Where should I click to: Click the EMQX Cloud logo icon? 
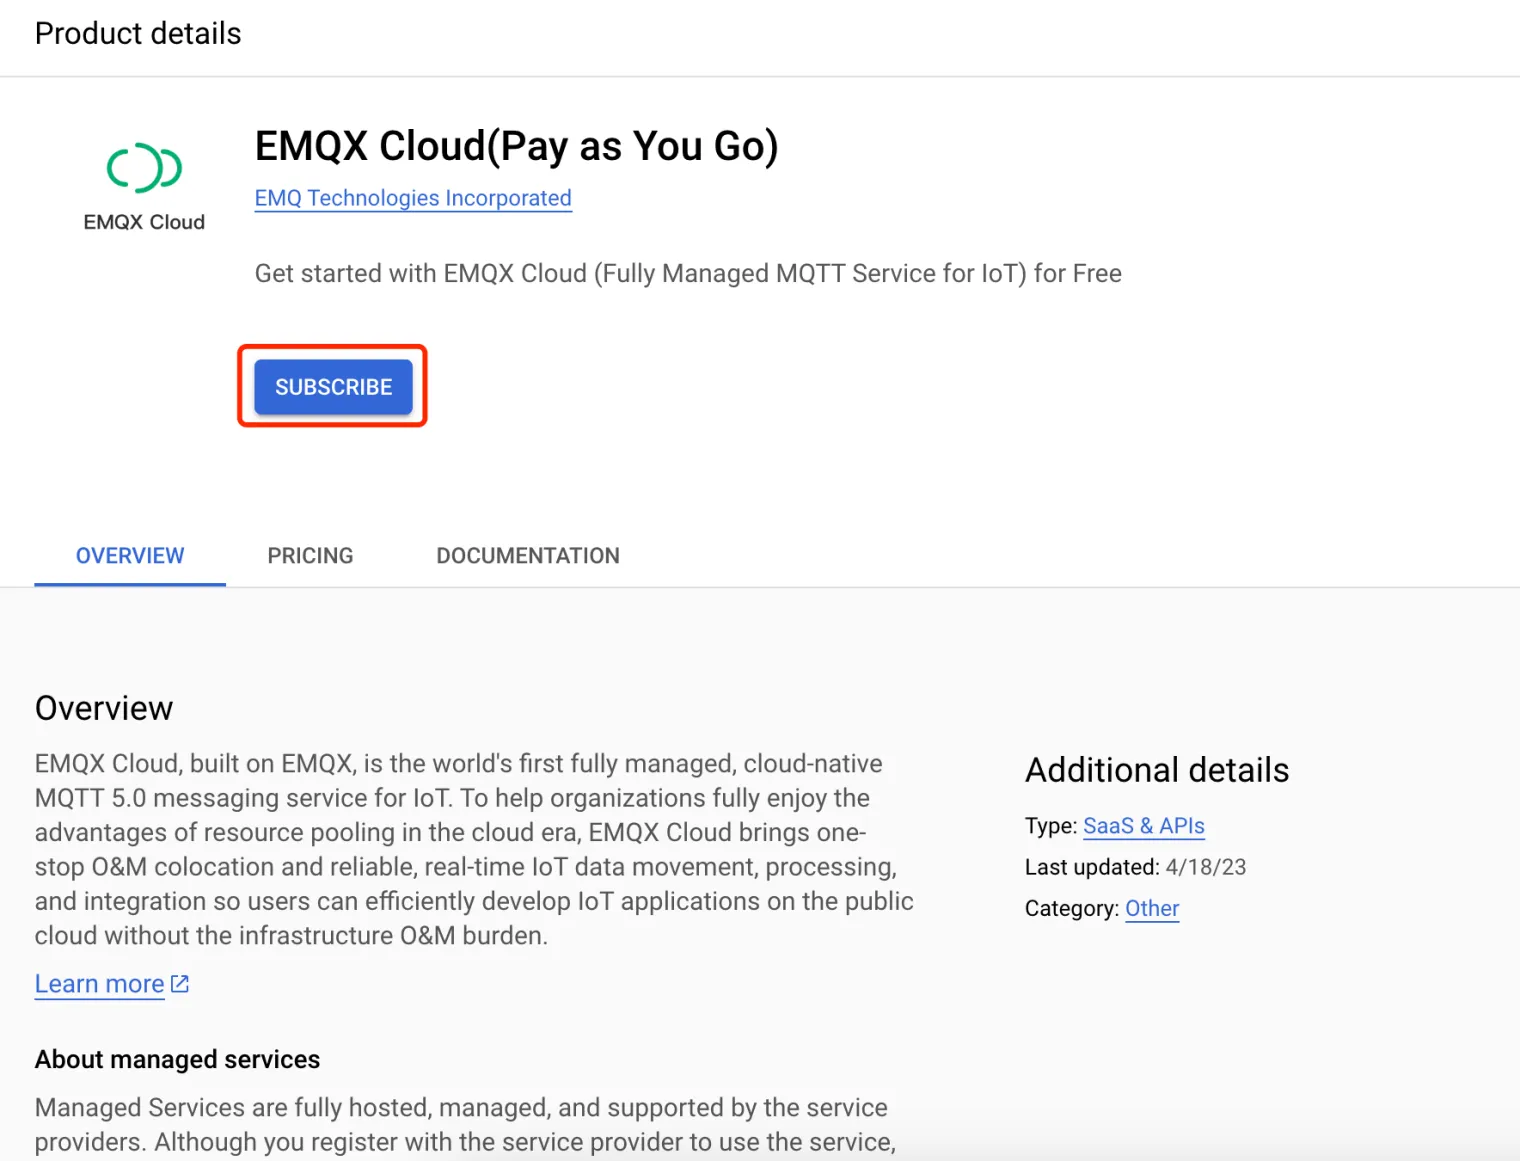(x=144, y=167)
